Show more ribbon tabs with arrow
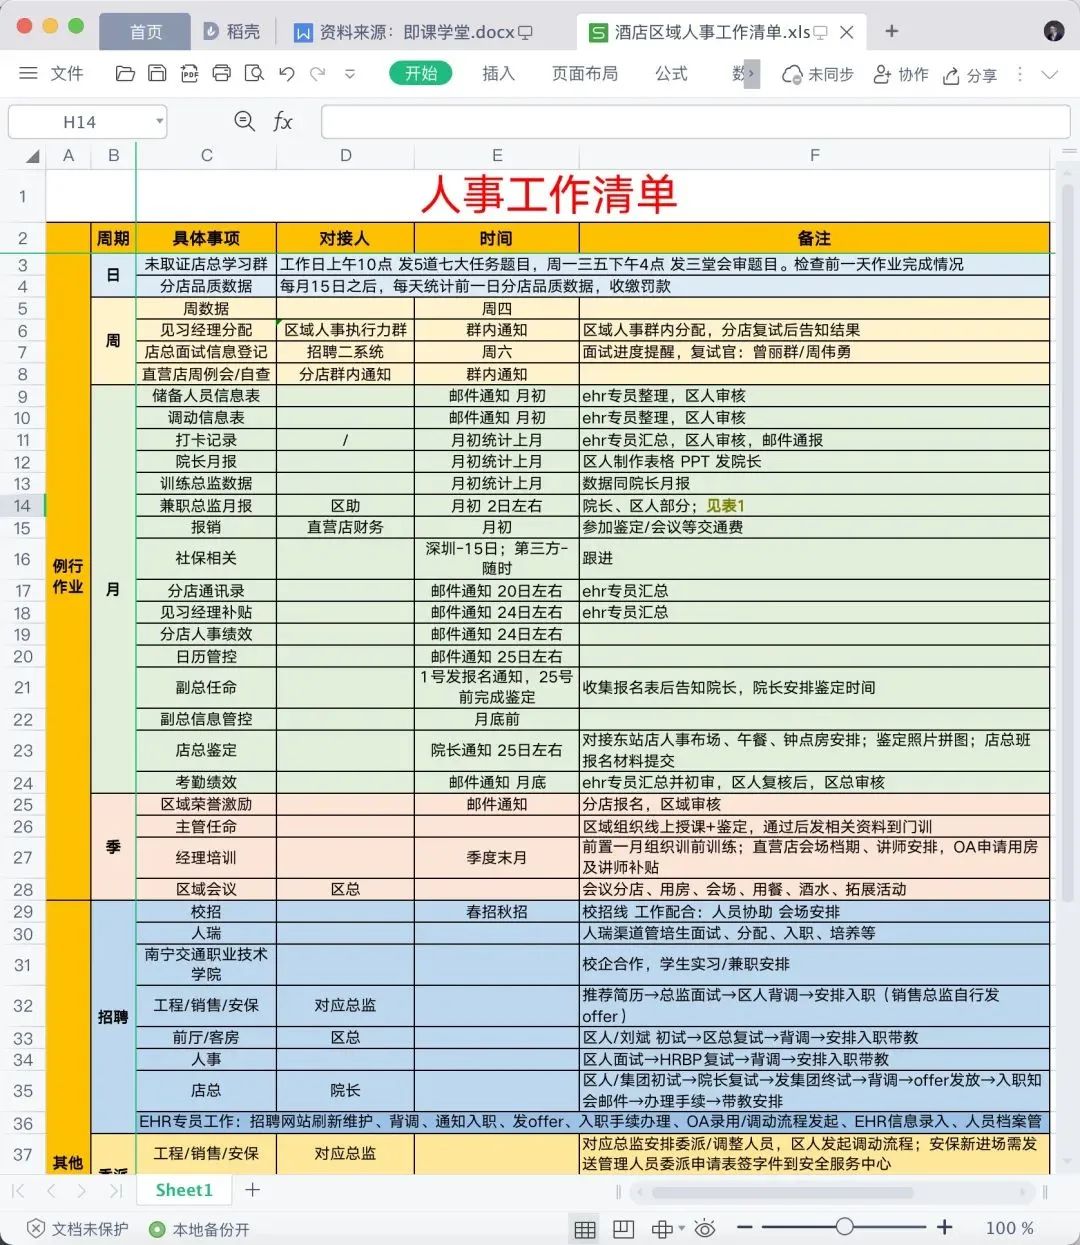The width and height of the screenshot is (1080, 1245). 752,73
